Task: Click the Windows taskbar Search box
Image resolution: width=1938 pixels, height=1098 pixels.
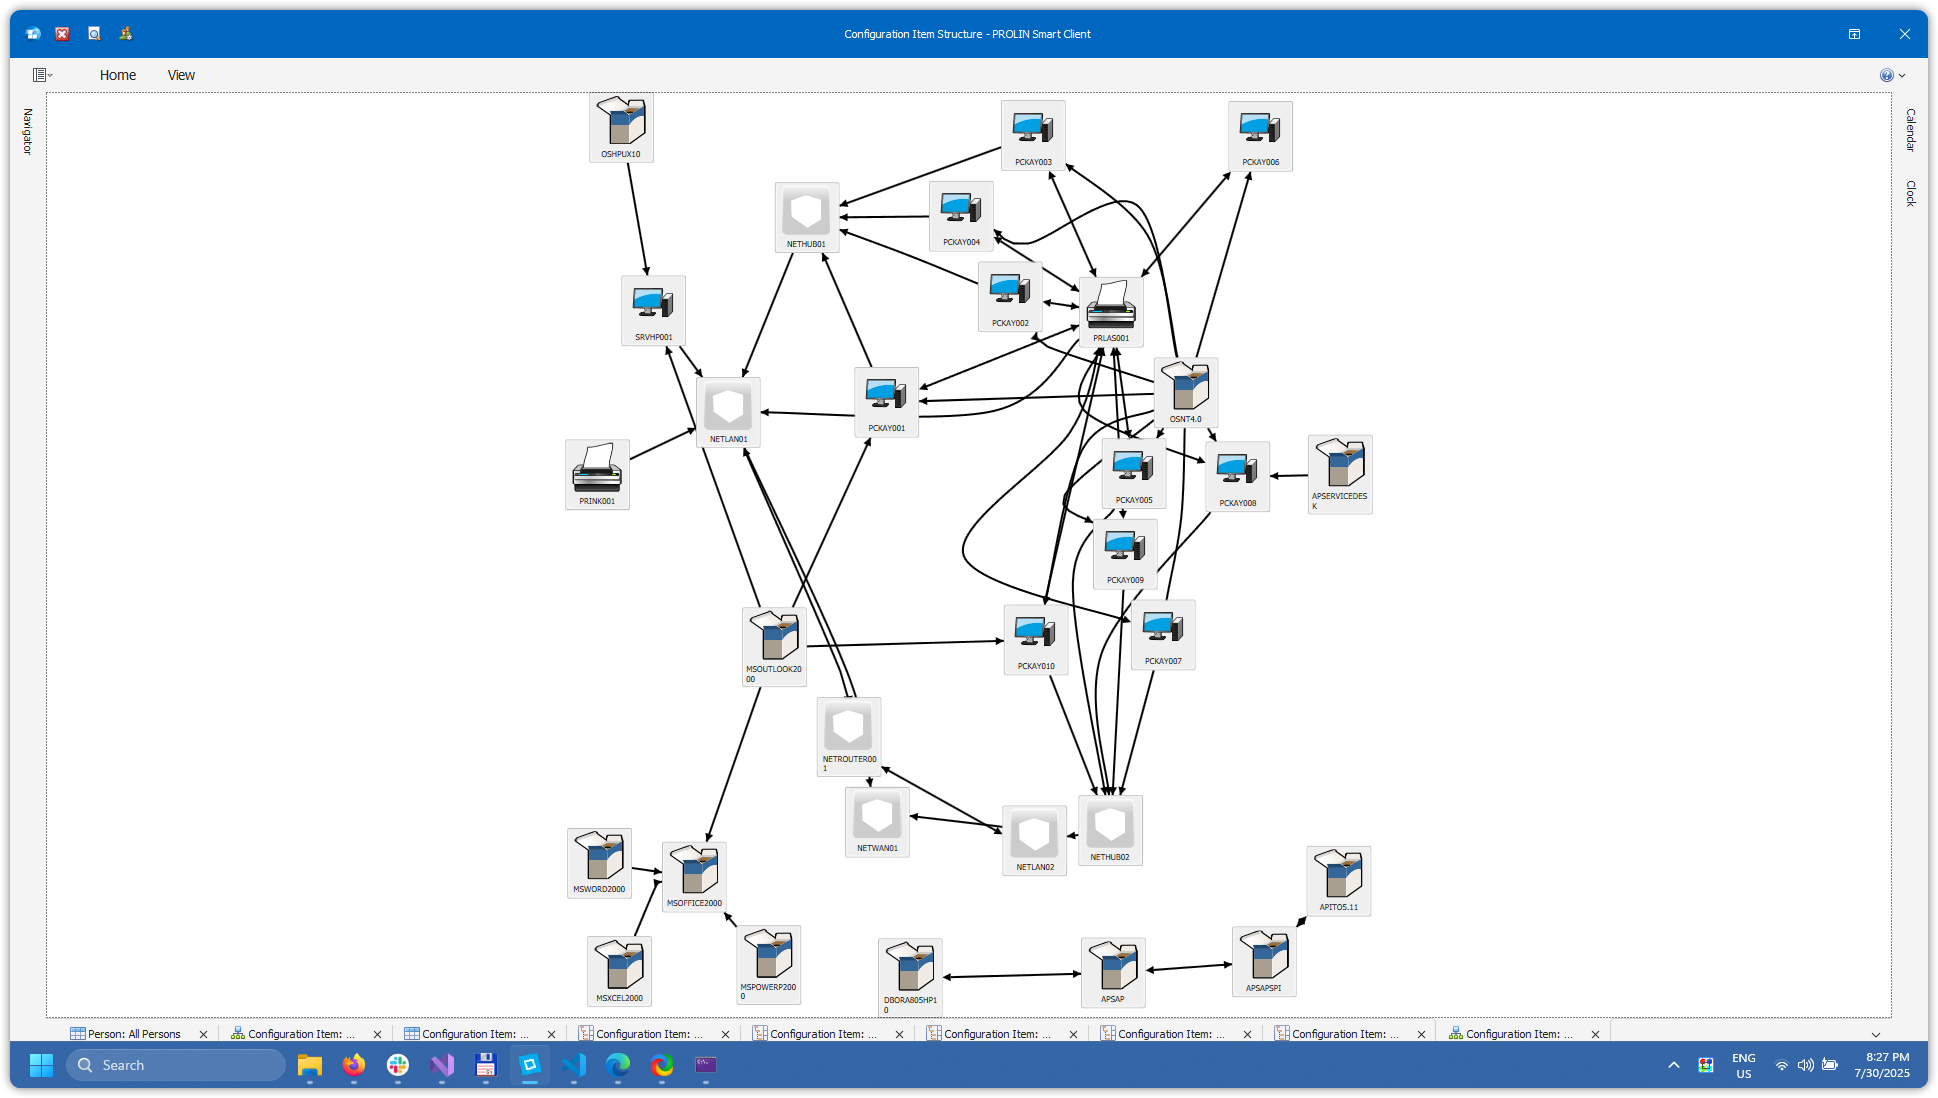Action: pyautogui.click(x=176, y=1065)
